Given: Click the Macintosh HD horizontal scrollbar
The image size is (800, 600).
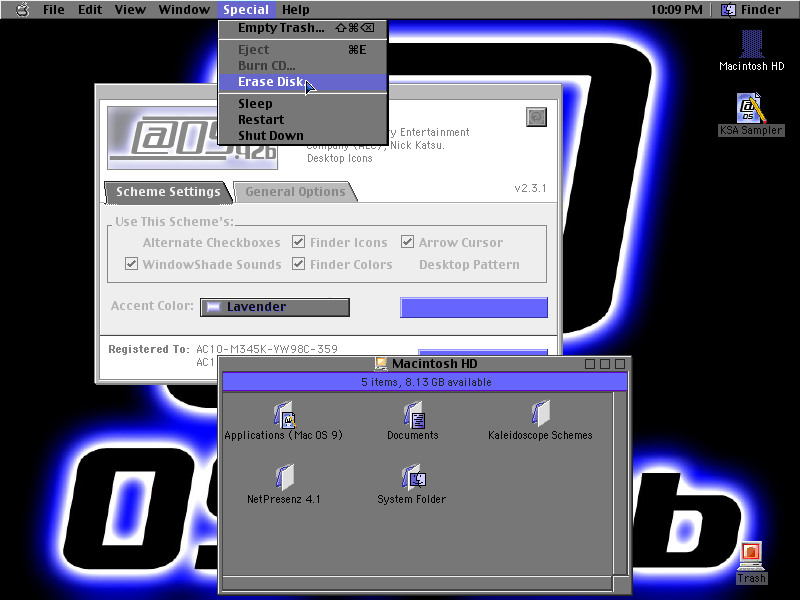Looking at the screenshot, I should point(417,583).
